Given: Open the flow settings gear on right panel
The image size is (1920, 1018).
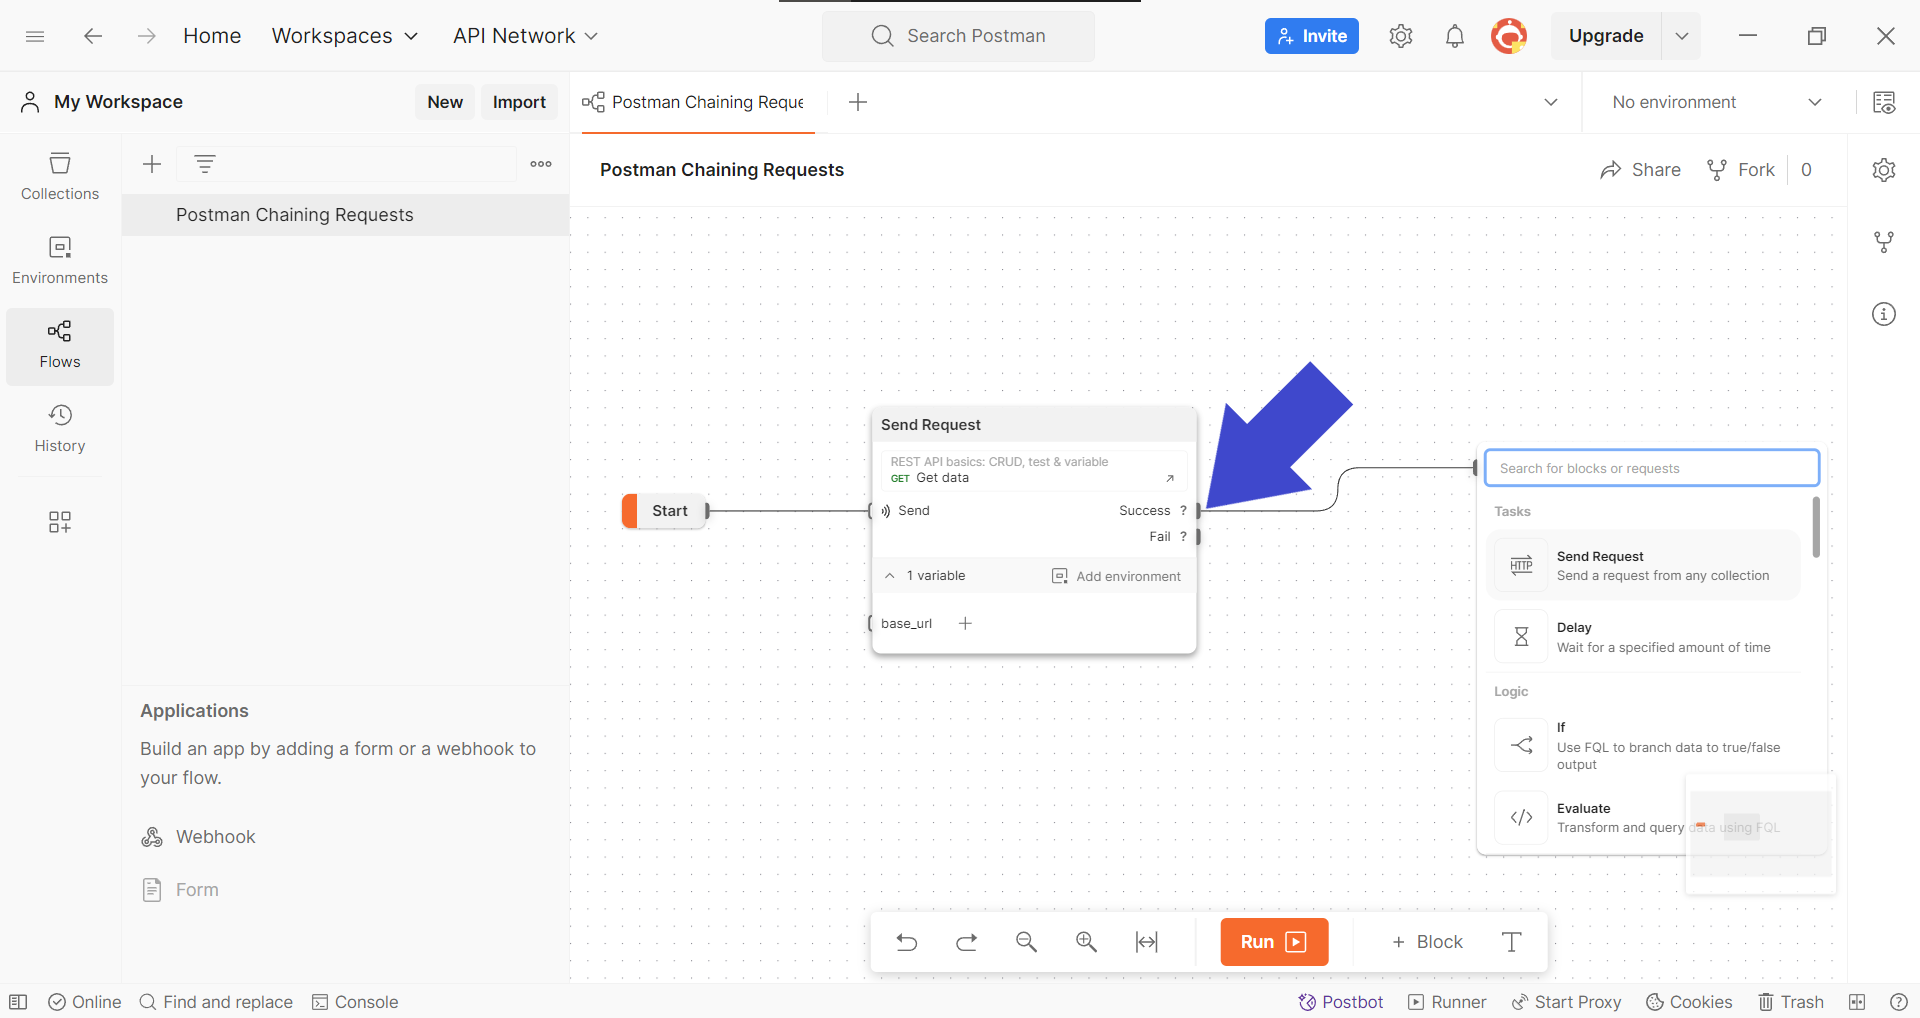Looking at the screenshot, I should (x=1884, y=170).
